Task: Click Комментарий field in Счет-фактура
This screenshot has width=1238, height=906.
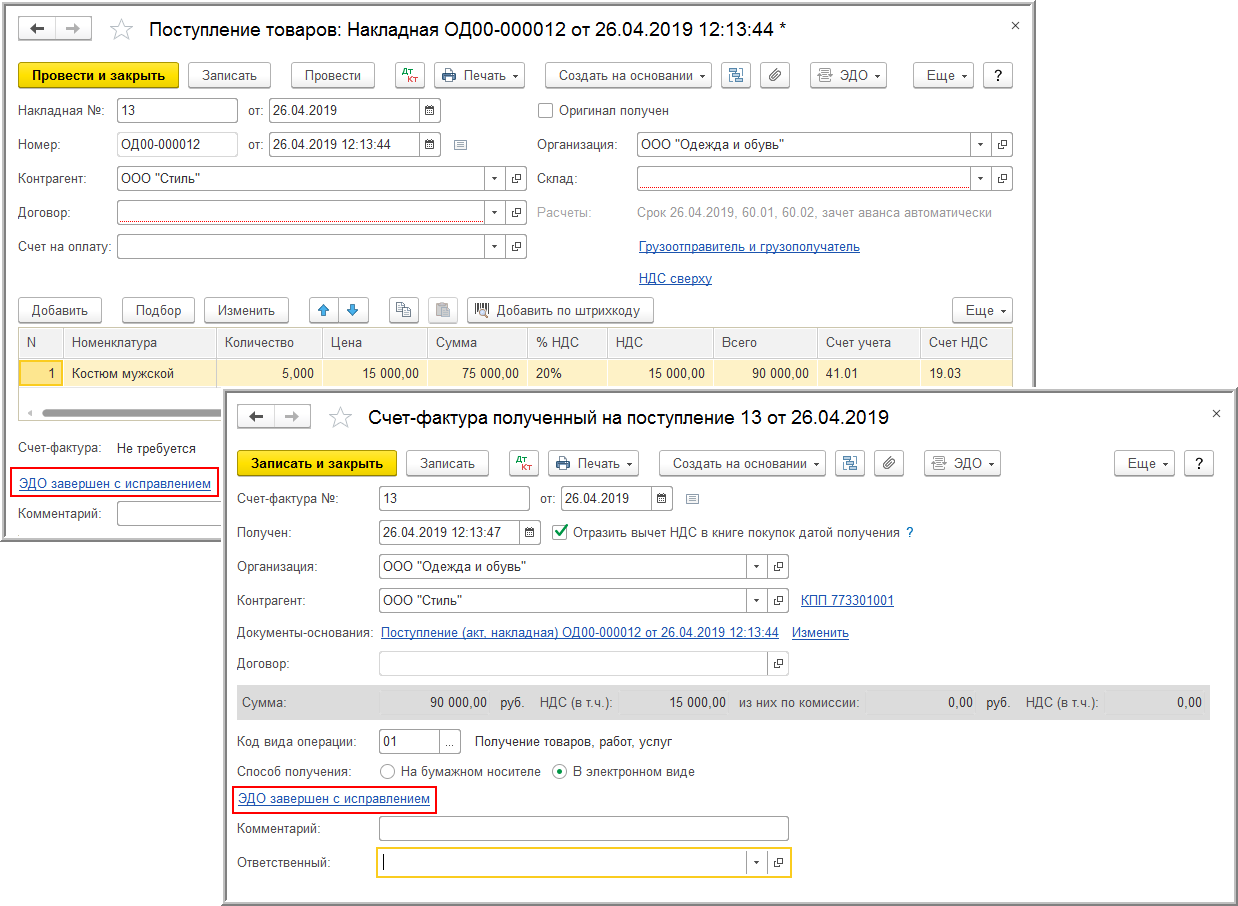Action: tap(584, 828)
